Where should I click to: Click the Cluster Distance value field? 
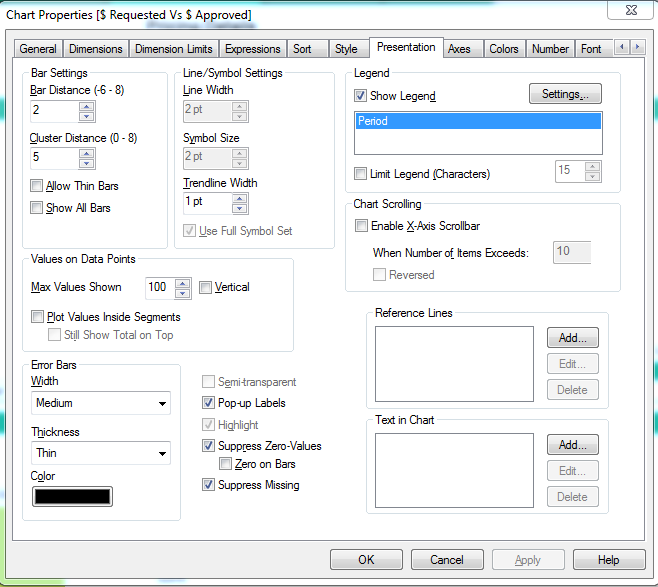tap(55, 158)
